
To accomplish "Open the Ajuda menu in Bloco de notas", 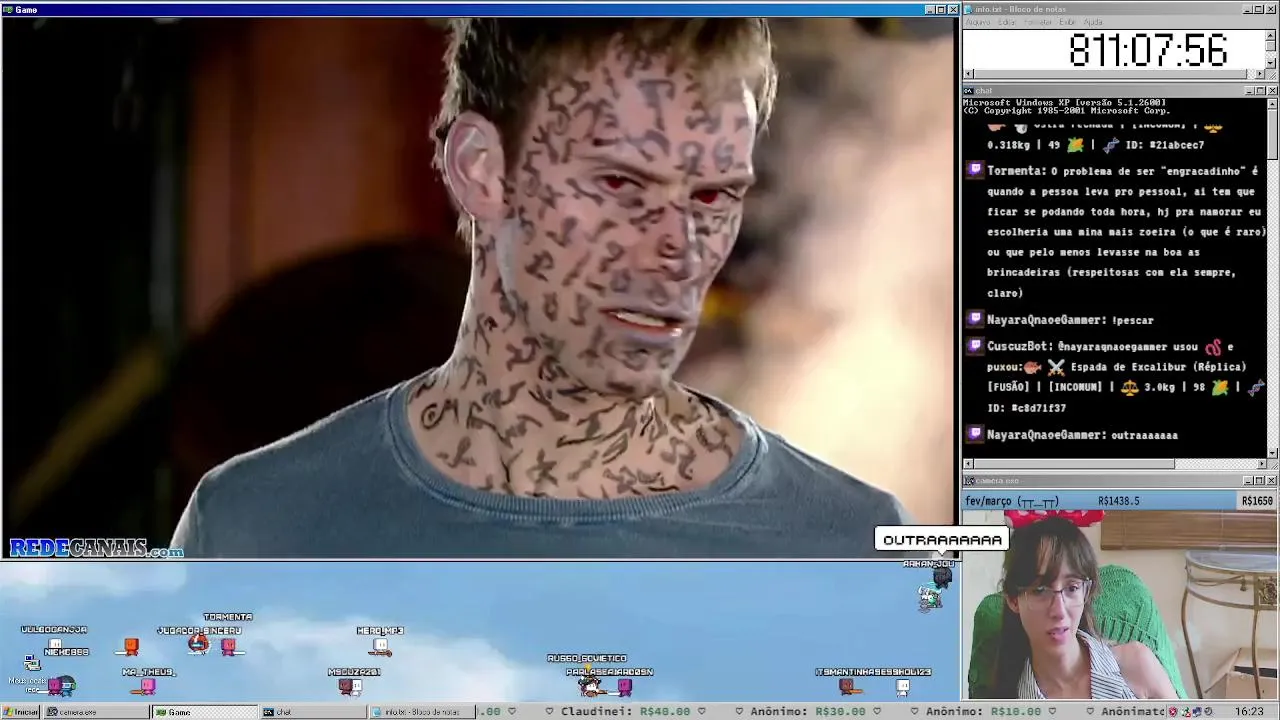I will 1093,22.
